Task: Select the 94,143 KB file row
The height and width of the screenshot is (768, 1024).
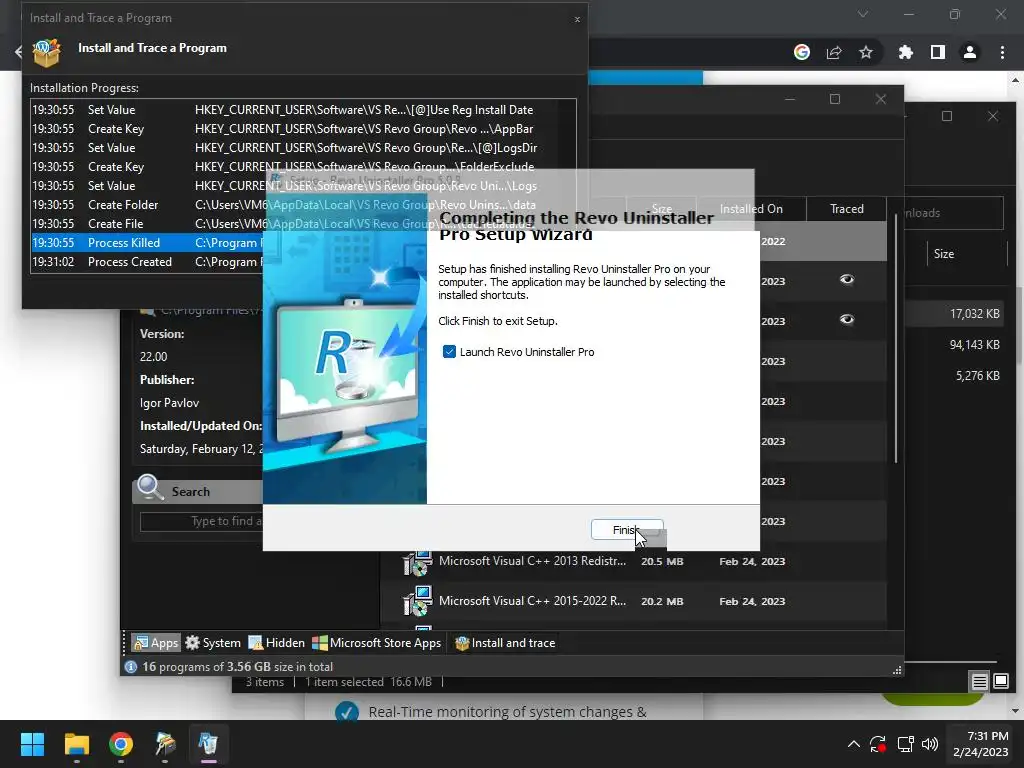Action: [x=955, y=345]
